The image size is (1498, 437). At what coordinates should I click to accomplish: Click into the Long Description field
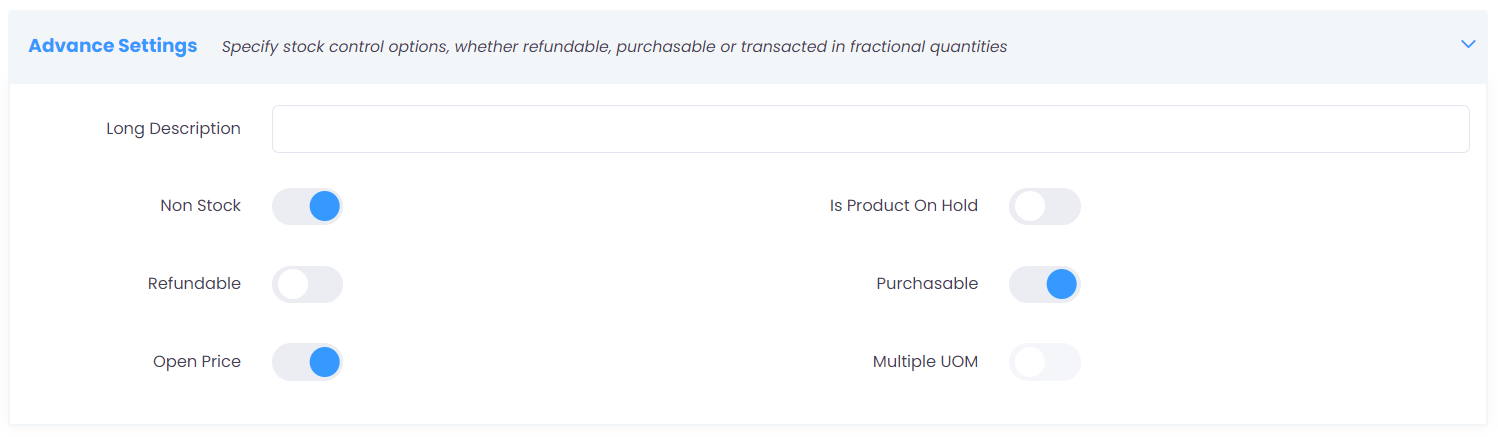pos(870,129)
